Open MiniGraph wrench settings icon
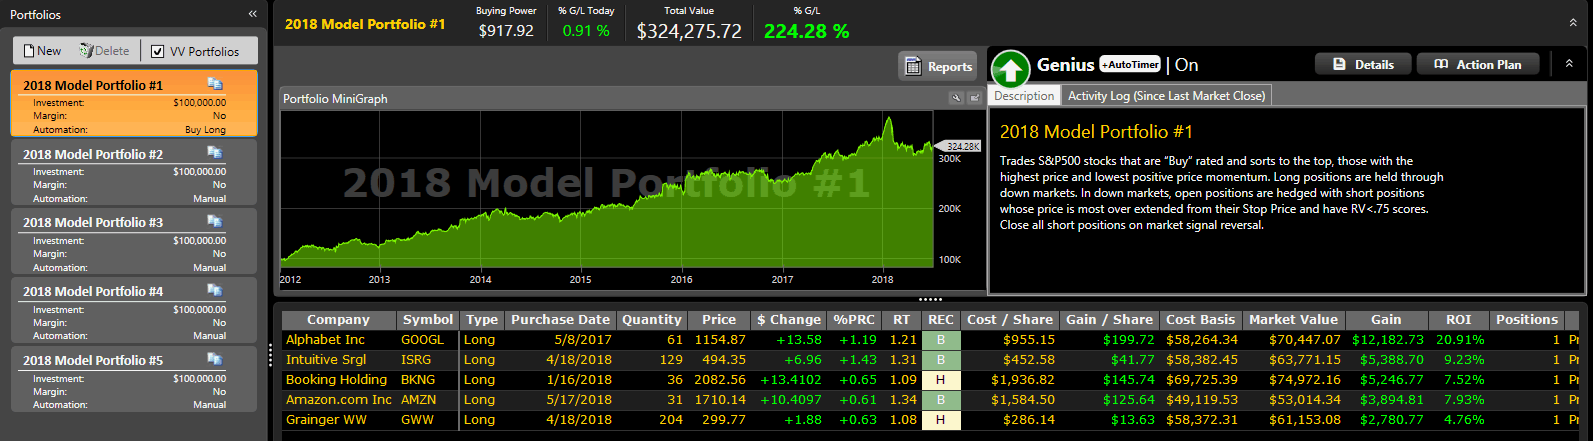Screen dimensions: 1593x441 956,98
